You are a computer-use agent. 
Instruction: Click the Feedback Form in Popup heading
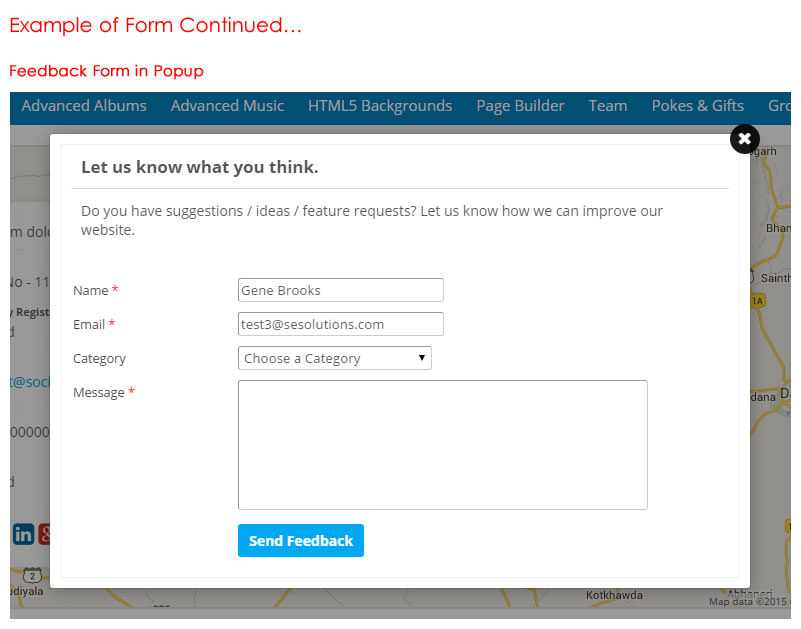point(106,71)
